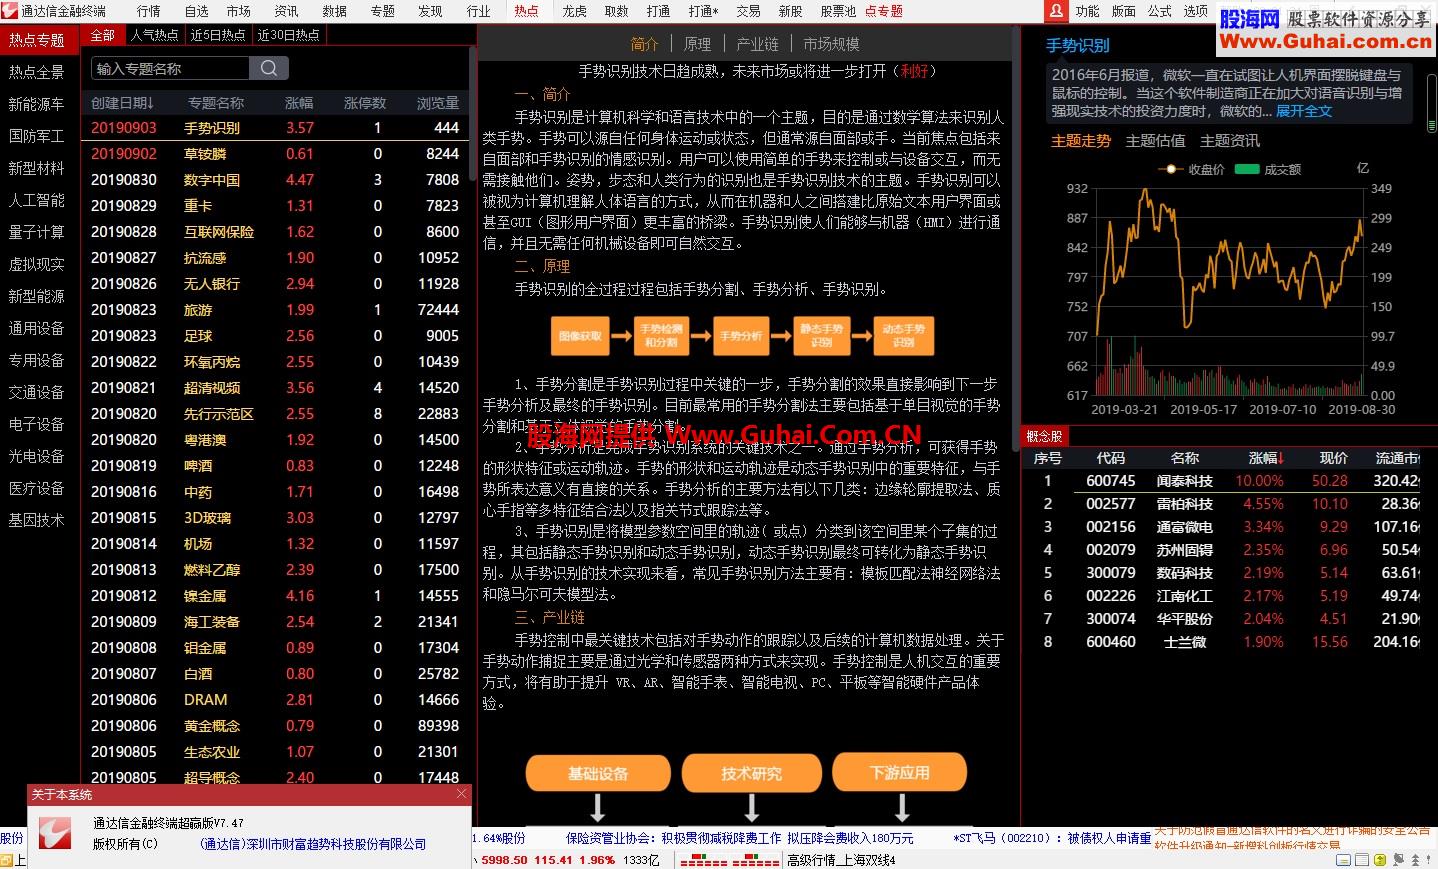This screenshot has width=1438, height=869.
Task: Click the user account icon in top bar
Action: [x=1057, y=11]
